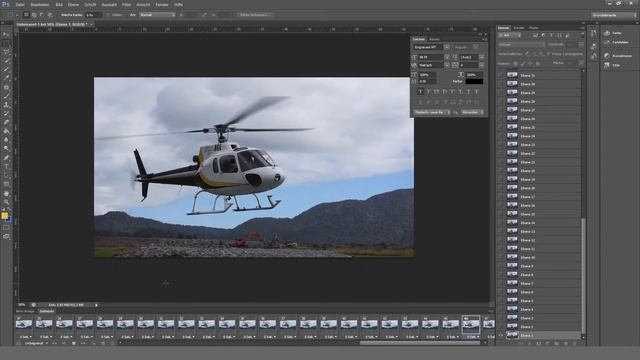The width and height of the screenshot is (640, 360).
Task: Open the Abrunden anti-aliasing dropdown
Action: pyautogui.click(x=472, y=112)
